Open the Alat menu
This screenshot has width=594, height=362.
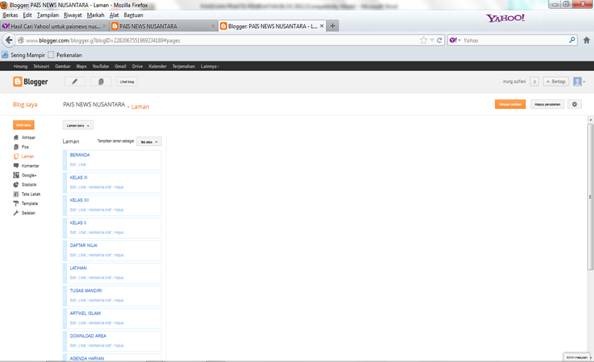(114, 15)
